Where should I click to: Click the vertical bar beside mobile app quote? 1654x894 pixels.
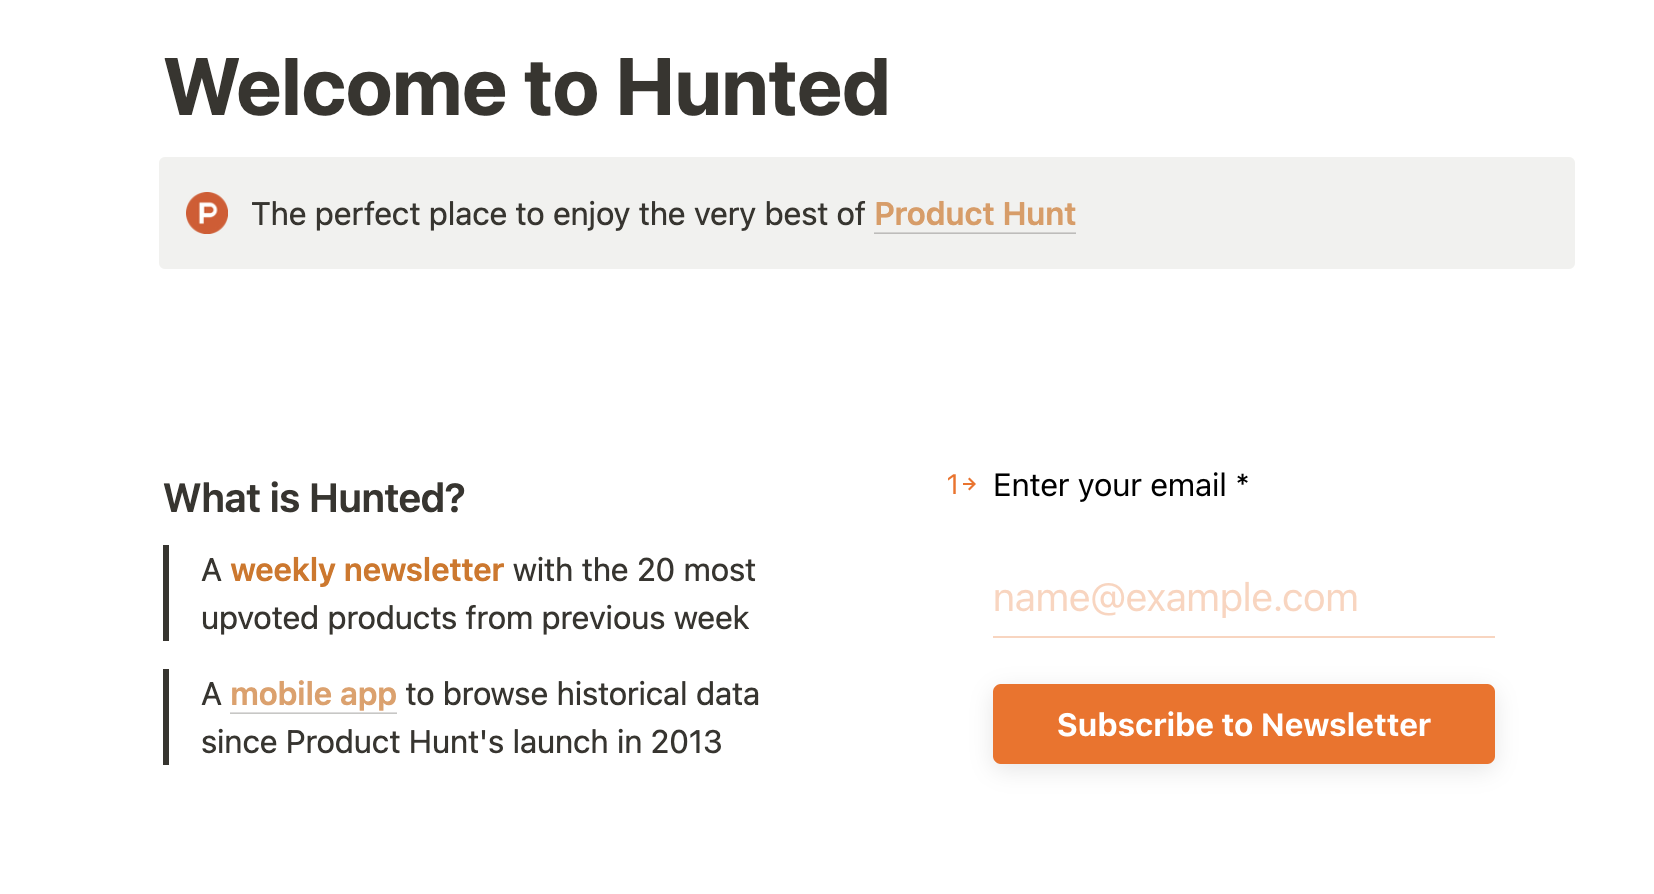point(166,717)
